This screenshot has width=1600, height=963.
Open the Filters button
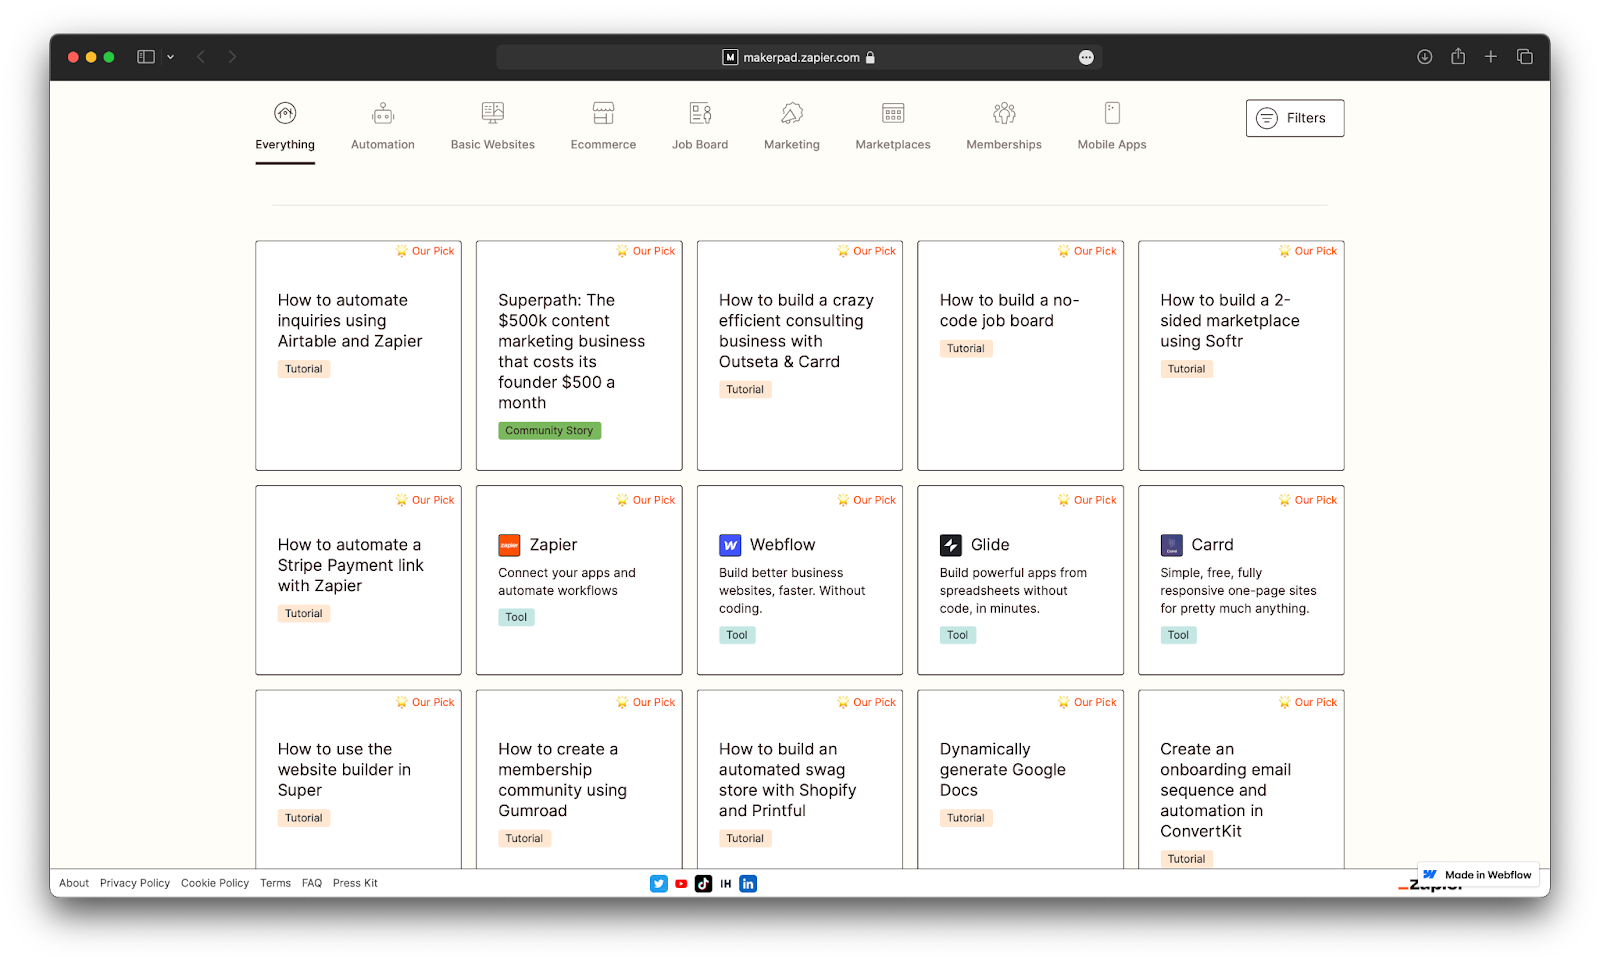[x=1295, y=118]
